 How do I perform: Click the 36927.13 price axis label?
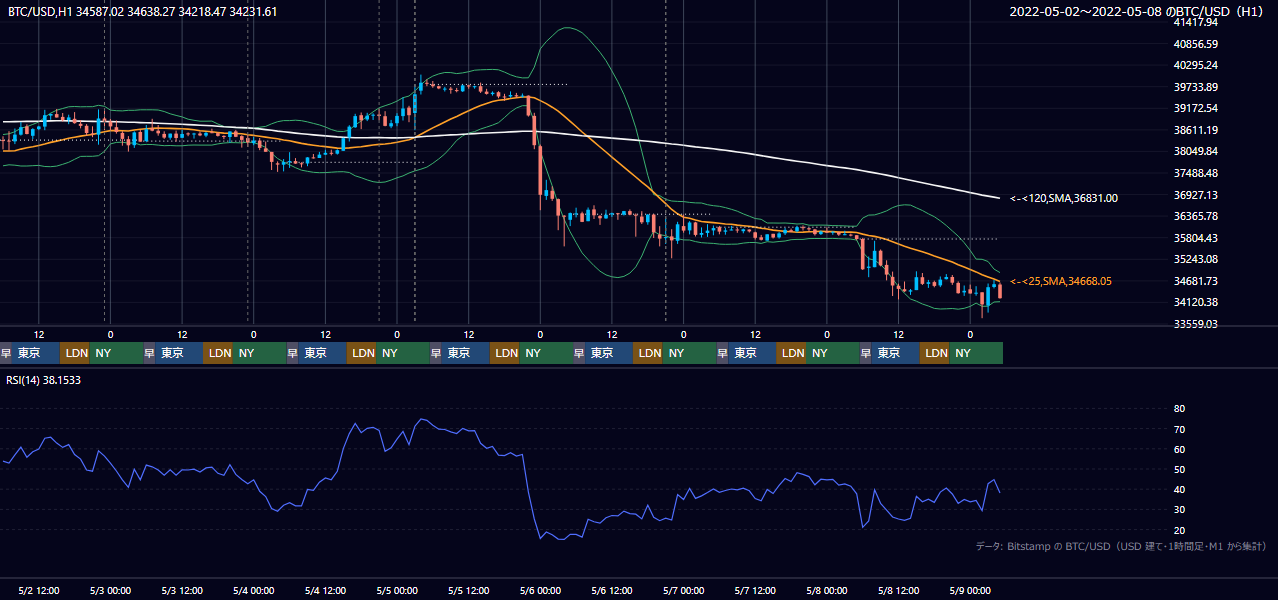coord(1195,195)
